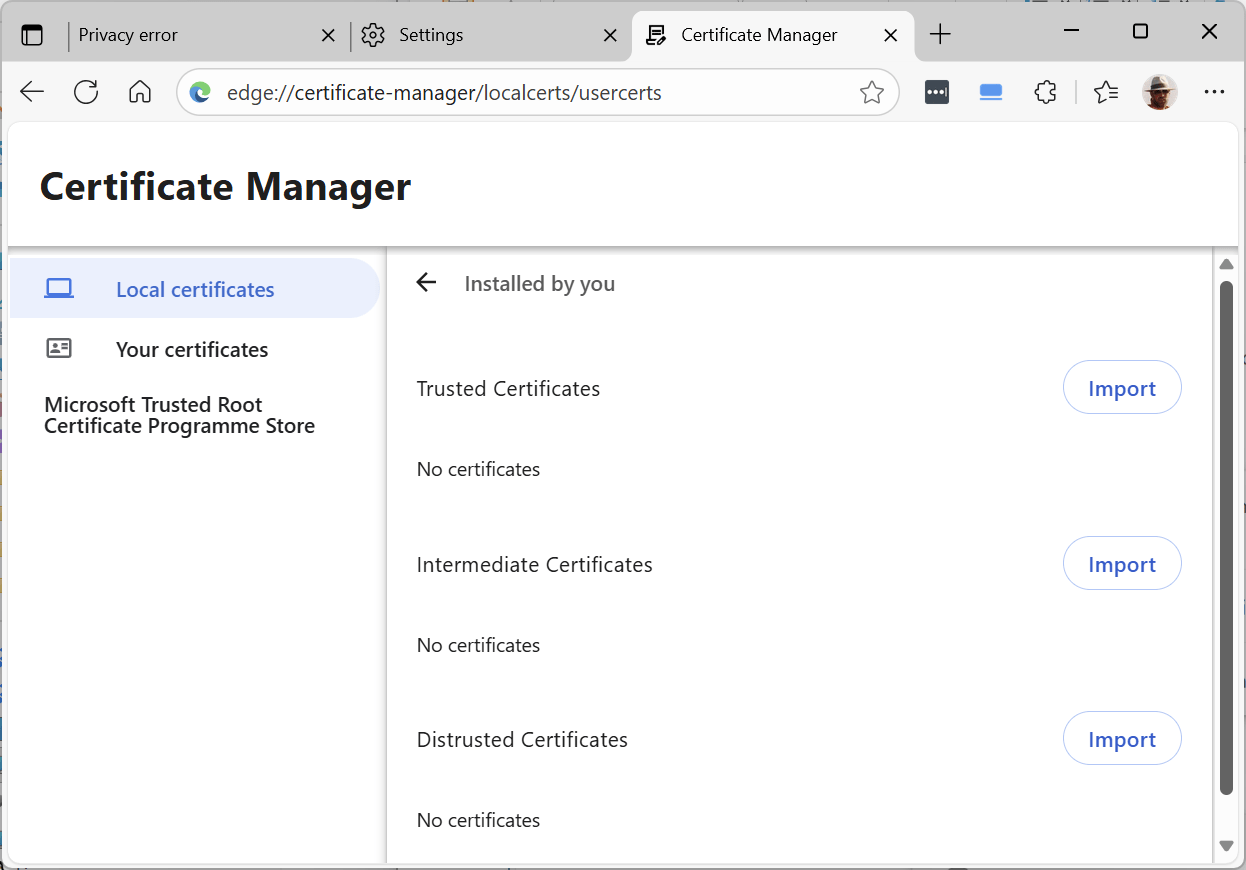The height and width of the screenshot is (870, 1246).
Task: Click the browser back arrow button
Action: [32, 93]
